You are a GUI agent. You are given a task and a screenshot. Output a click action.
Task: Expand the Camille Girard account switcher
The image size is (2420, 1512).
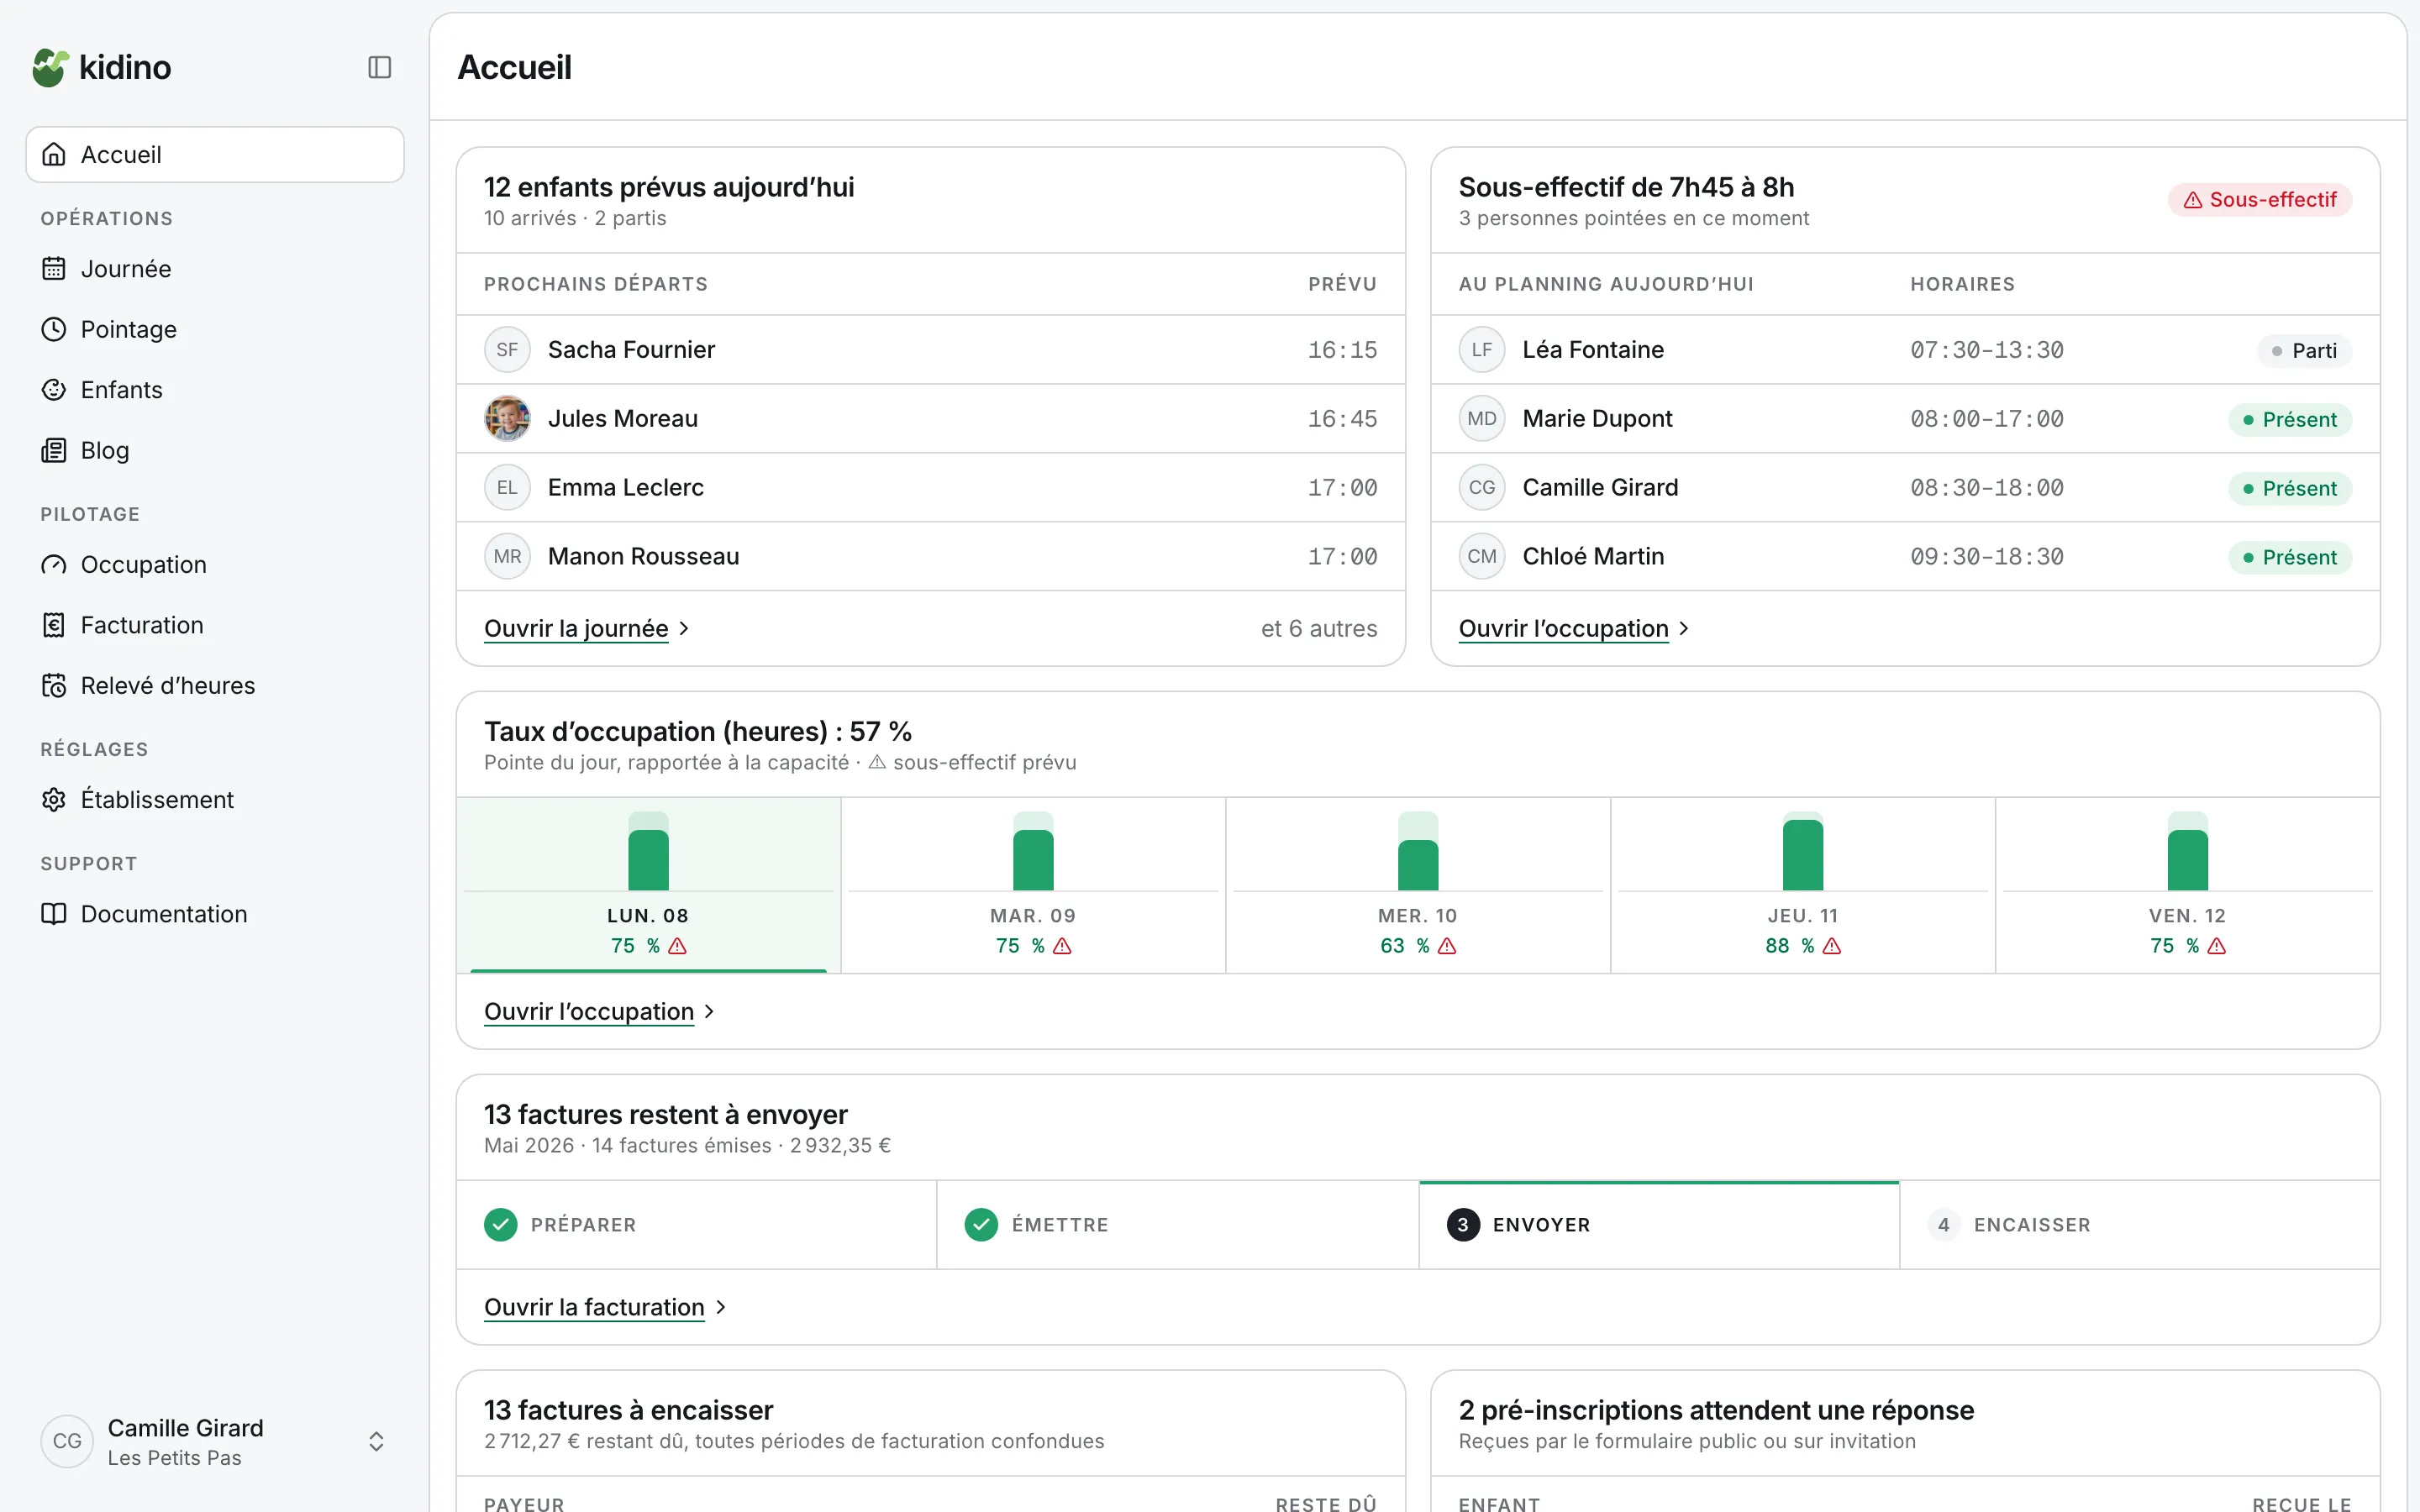tap(376, 1441)
